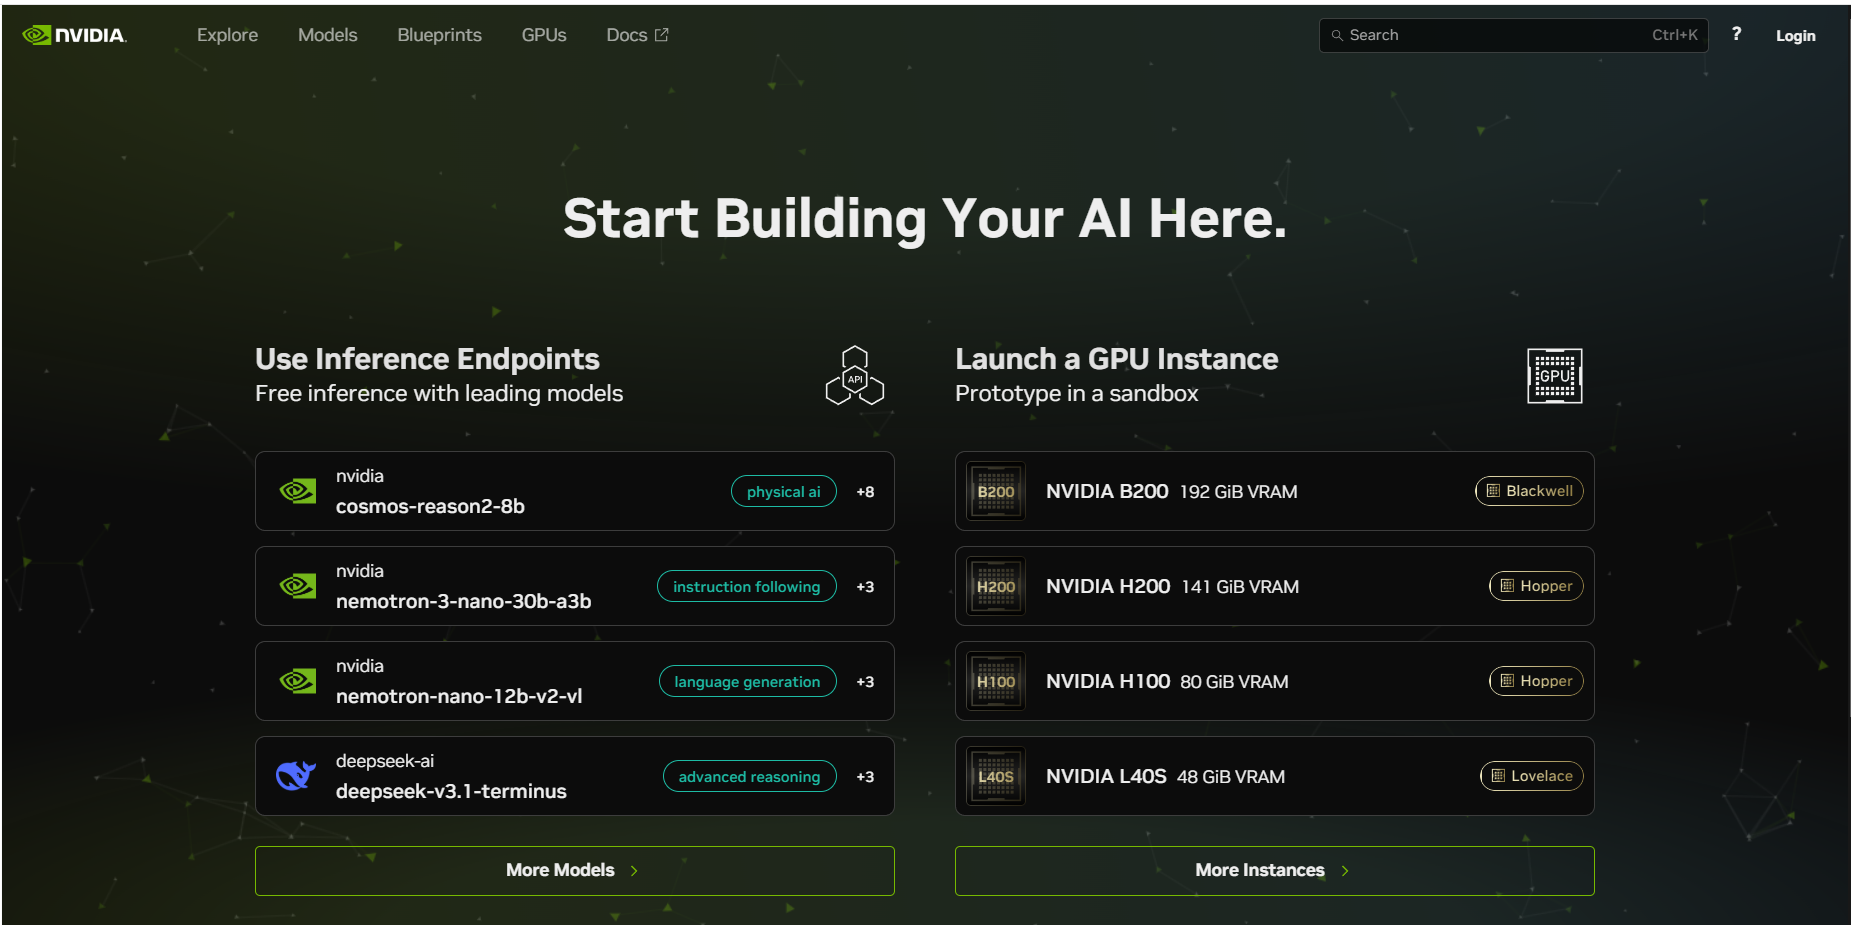1851x925 pixels.
Task: Click 'Prototype in a sandbox' text
Action: [x=1076, y=394]
